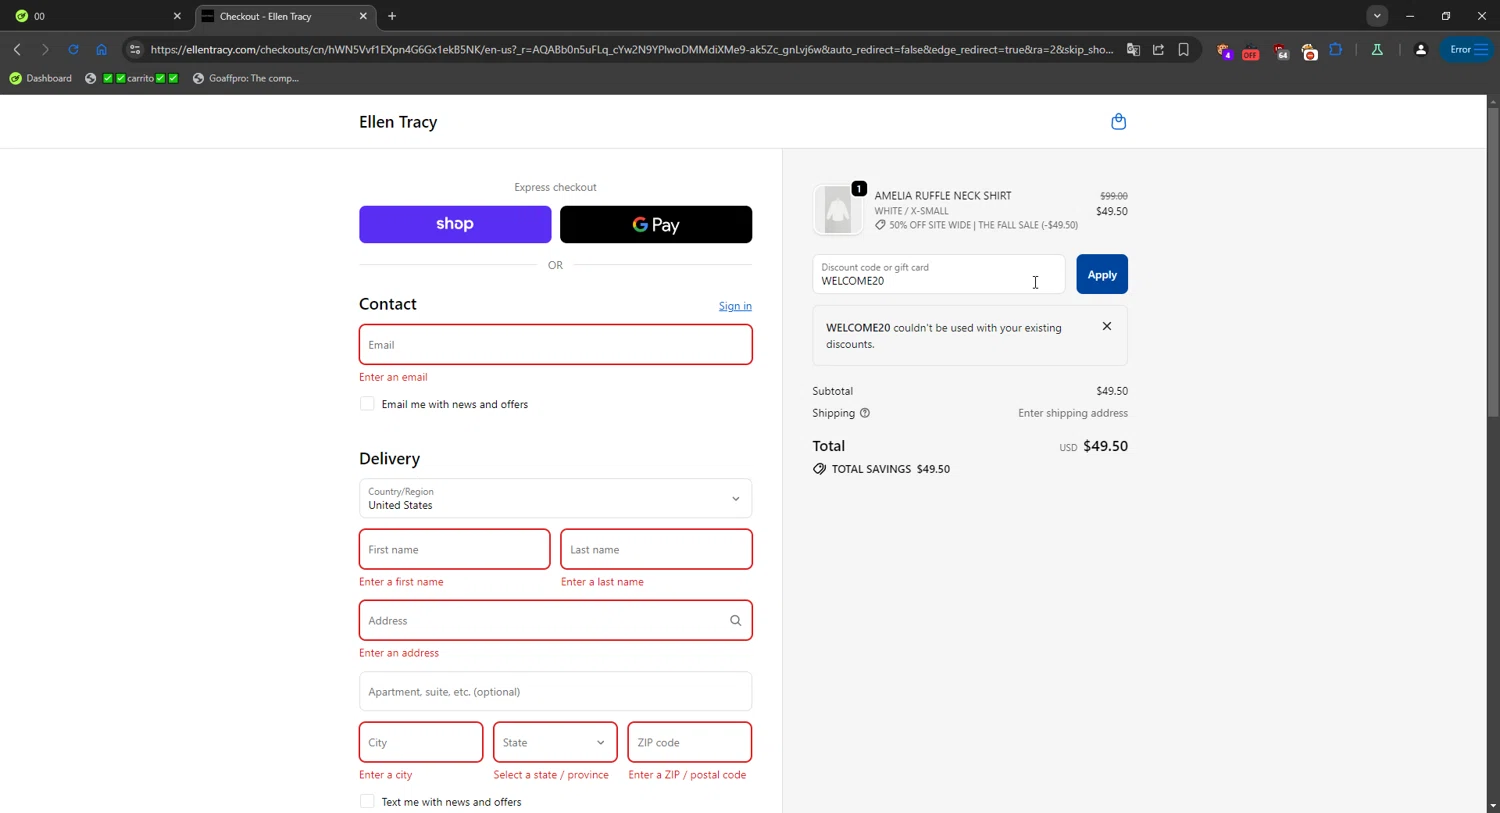1500x813 pixels.
Task: Click the Ellen Tracy store name
Action: (x=398, y=122)
